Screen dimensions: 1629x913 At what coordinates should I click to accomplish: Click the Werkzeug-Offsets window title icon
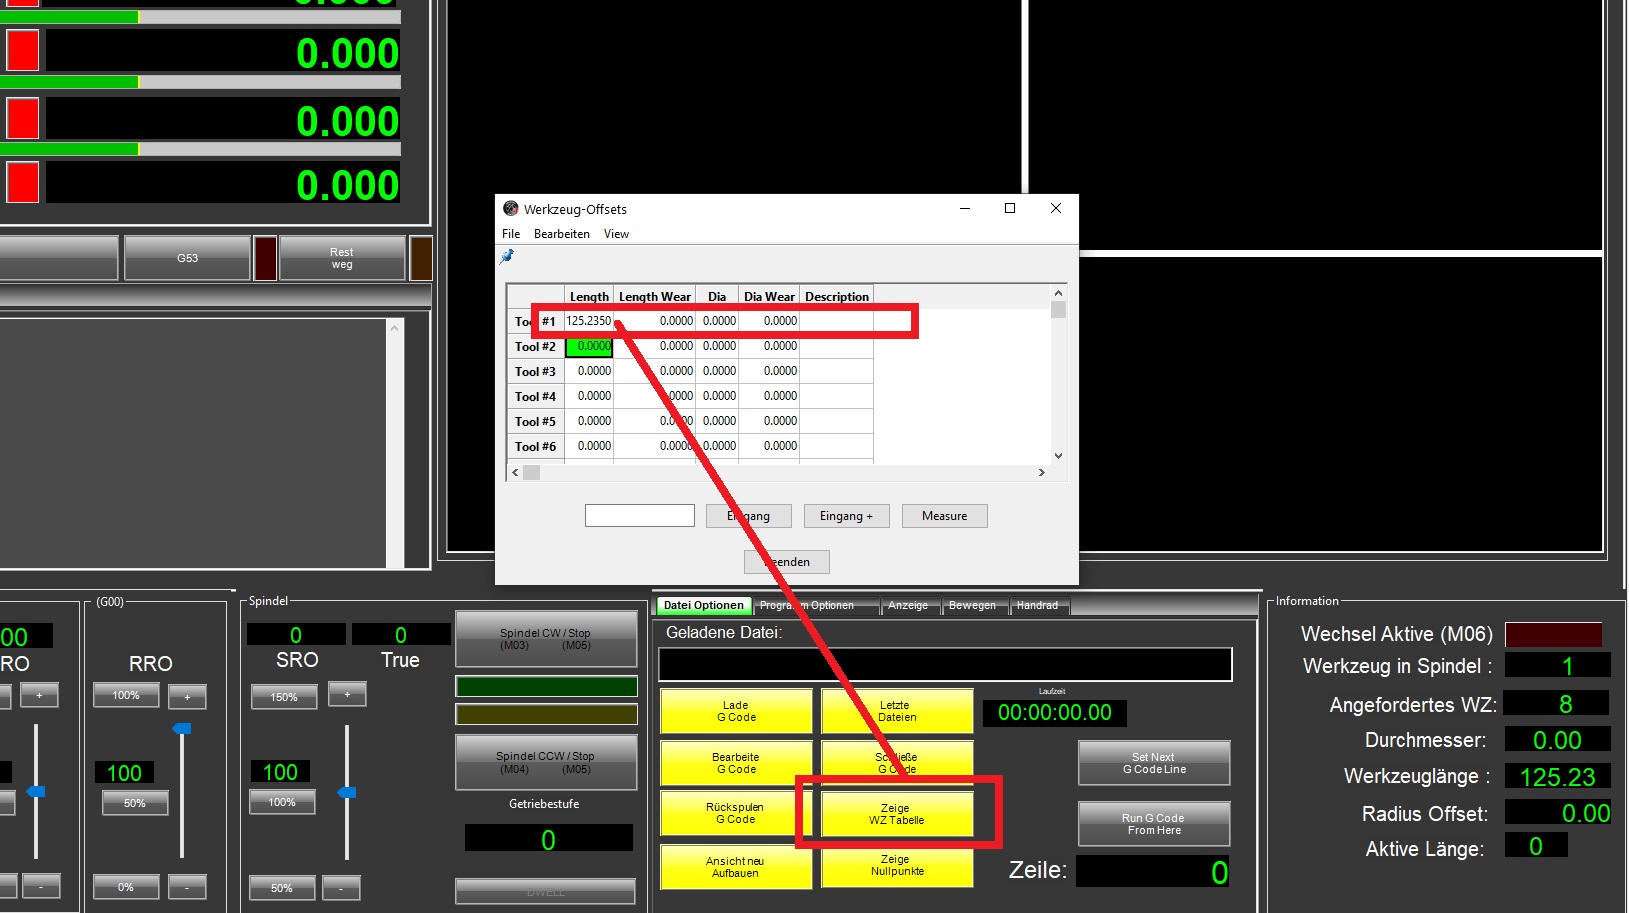click(511, 209)
